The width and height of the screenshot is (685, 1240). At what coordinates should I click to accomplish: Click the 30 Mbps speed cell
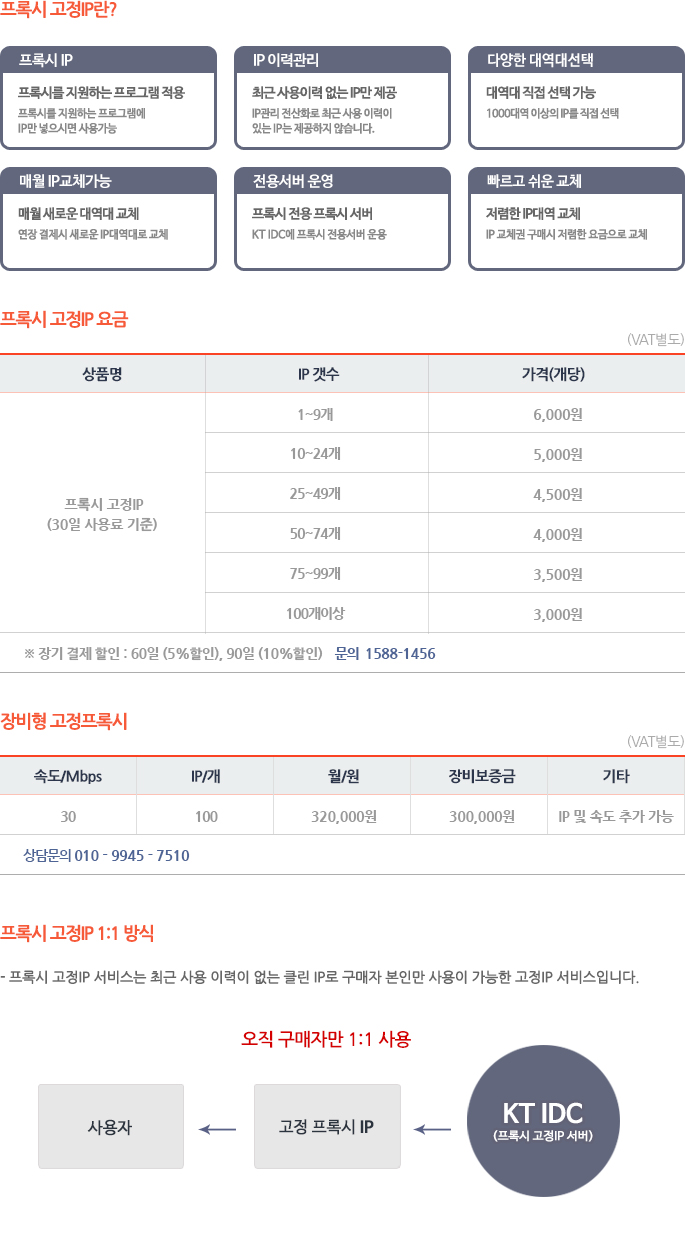click(68, 816)
